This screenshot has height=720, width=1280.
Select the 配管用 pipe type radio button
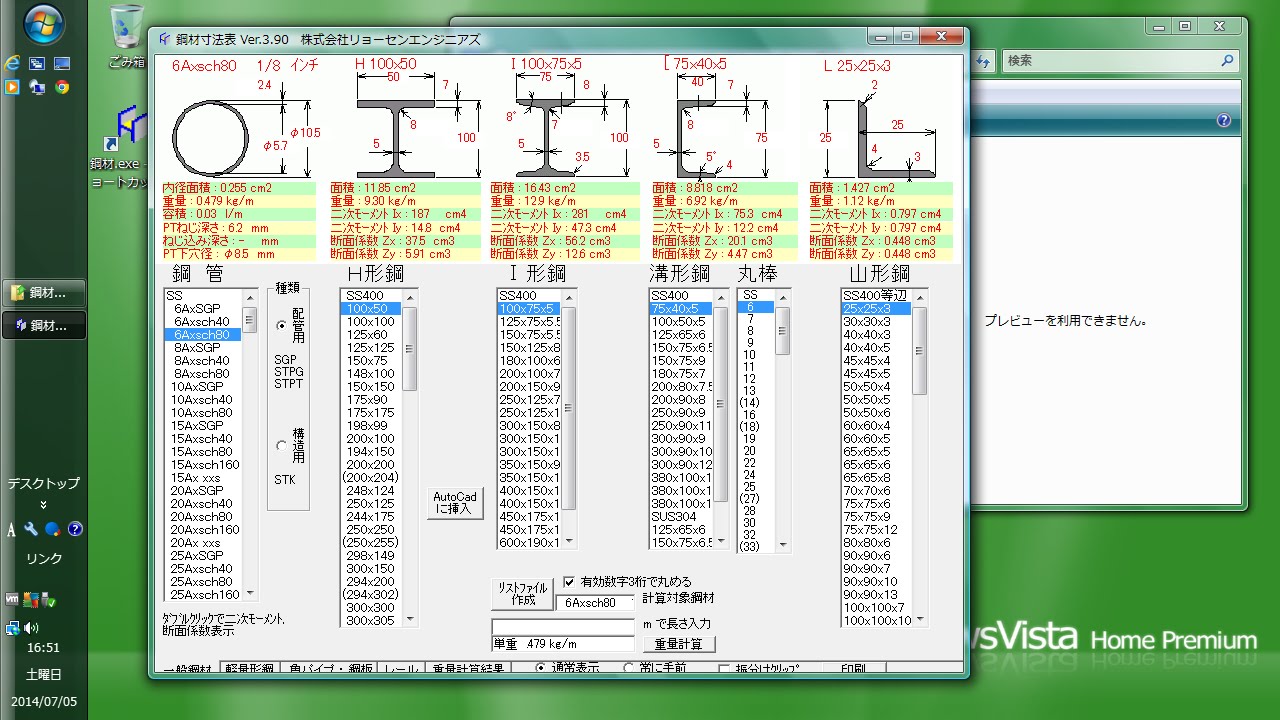click(x=282, y=325)
